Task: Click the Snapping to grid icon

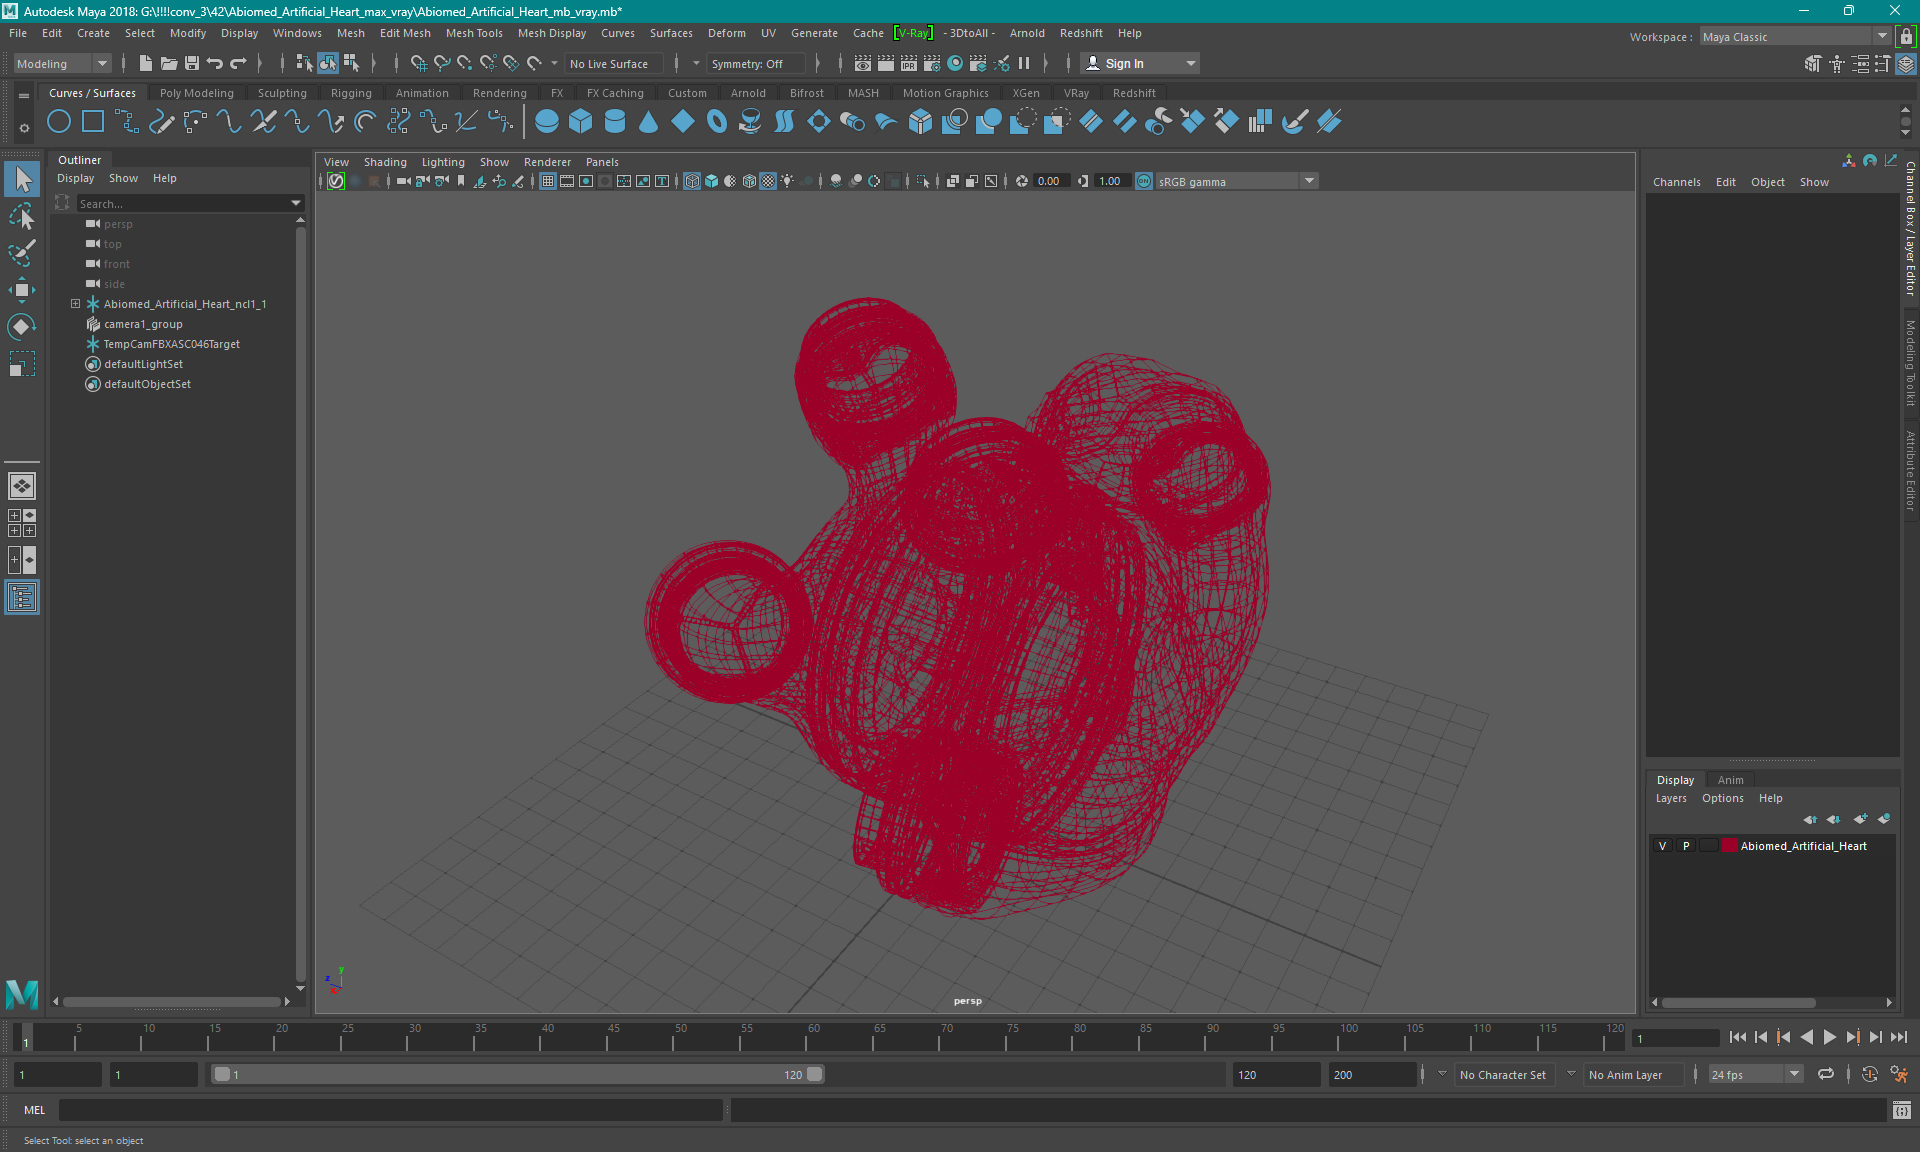Action: [x=418, y=63]
